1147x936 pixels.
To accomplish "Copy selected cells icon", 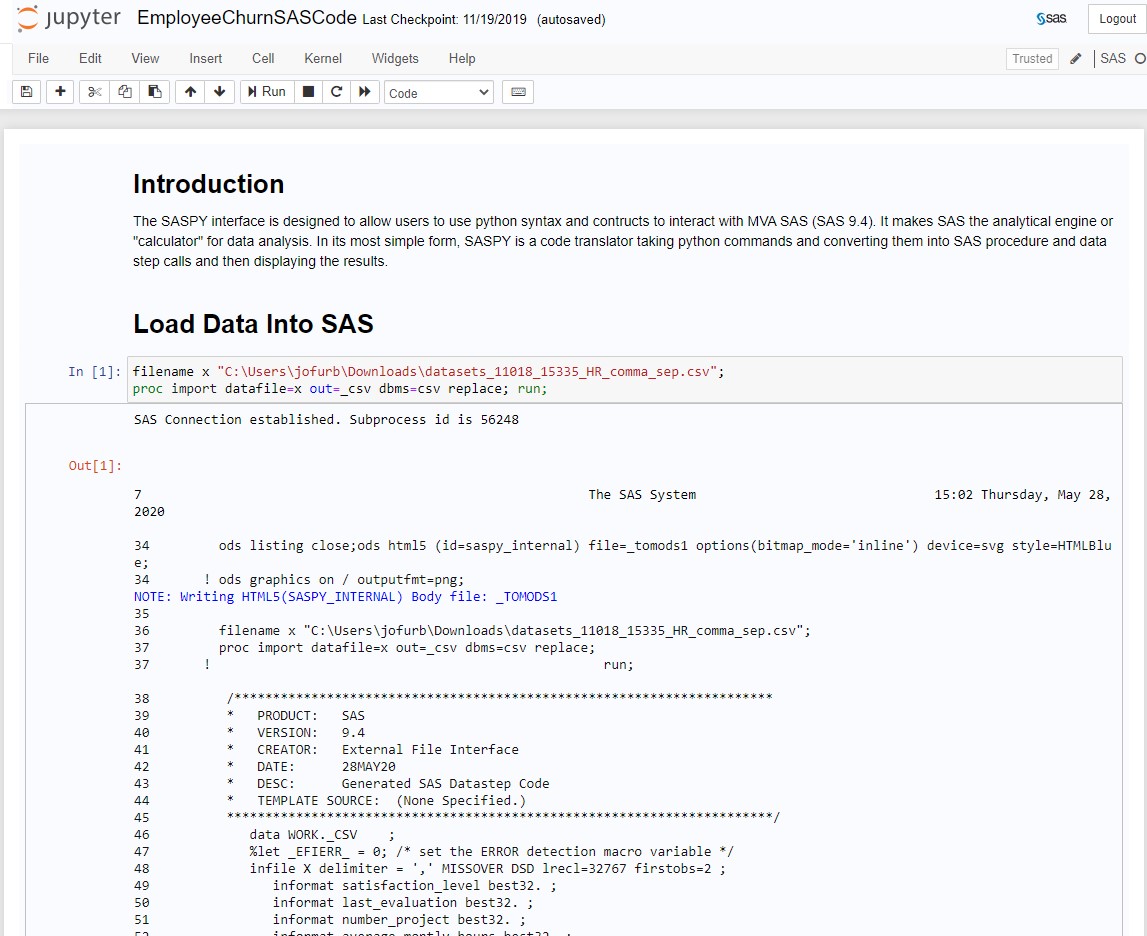I will [x=125, y=92].
